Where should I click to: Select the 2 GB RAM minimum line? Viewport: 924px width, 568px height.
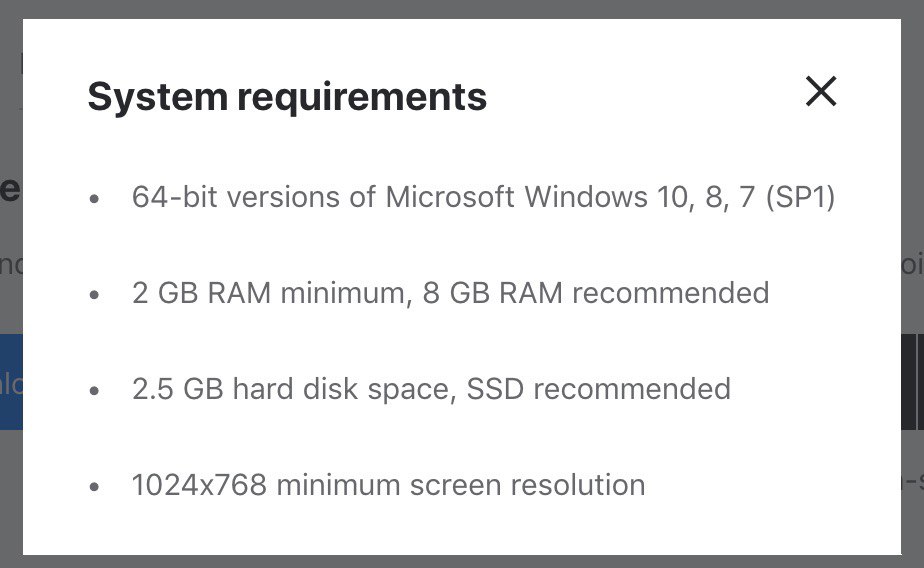coord(450,293)
